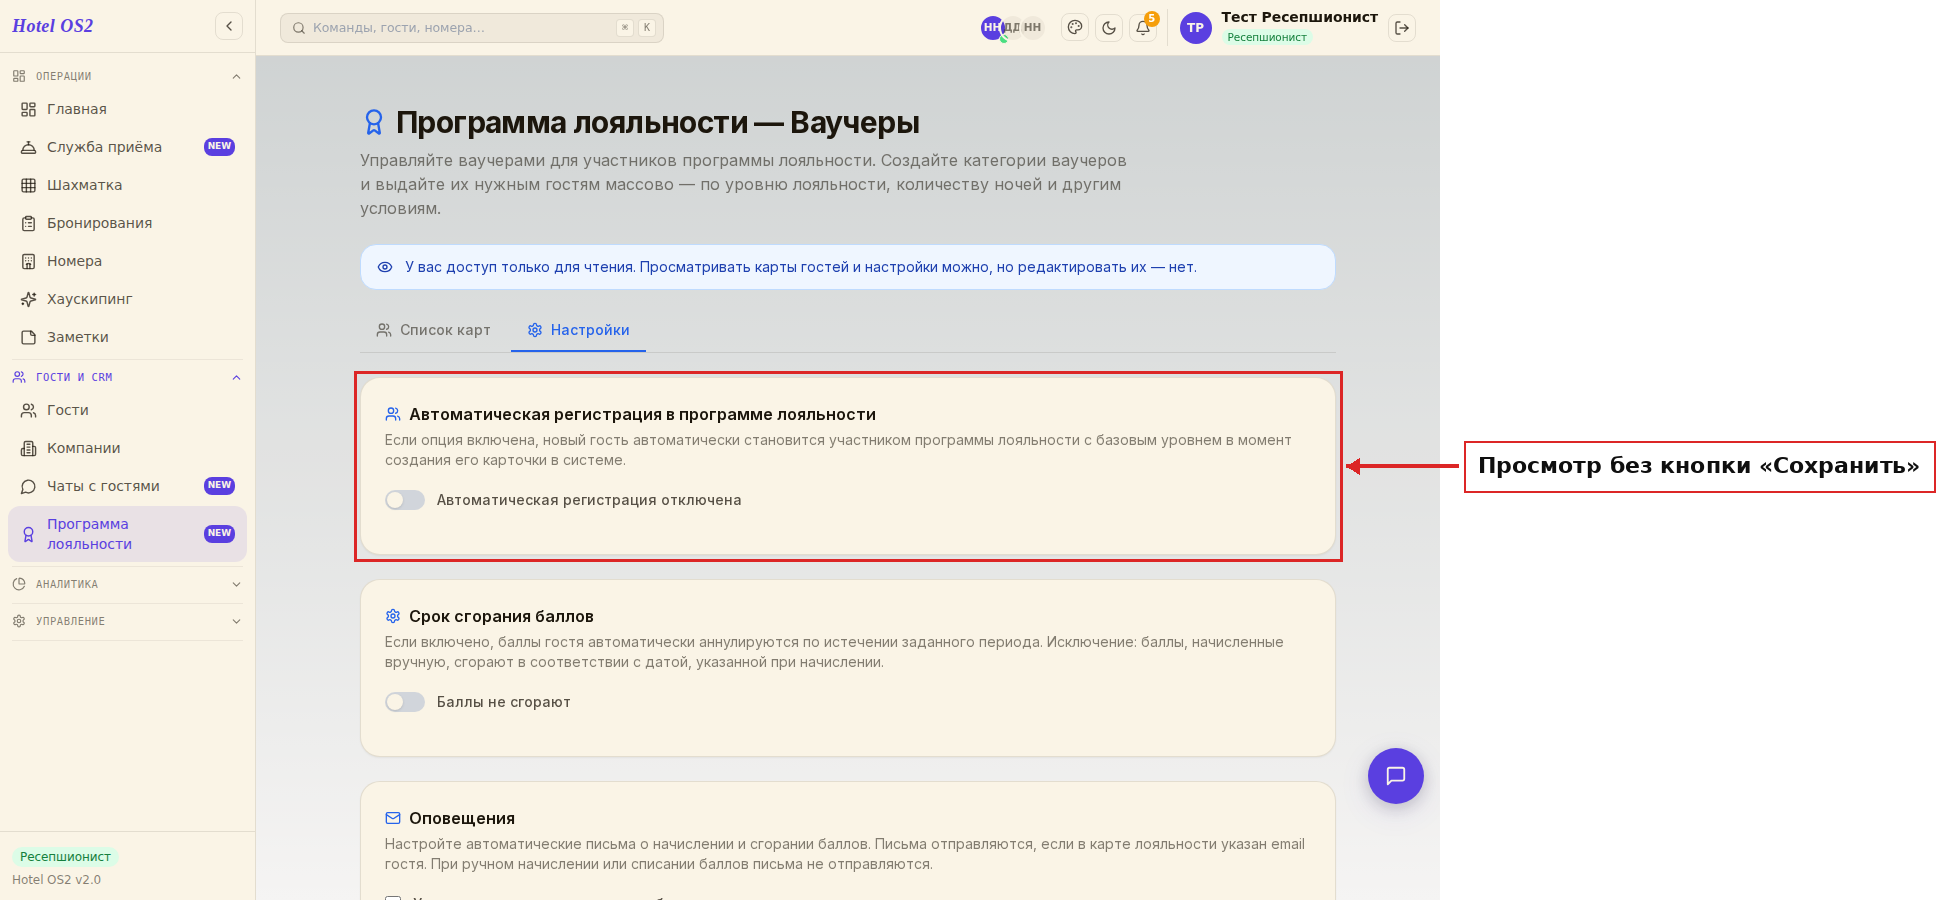Click the grey НН user avatar
The width and height of the screenshot is (1959, 900).
[1032, 28]
